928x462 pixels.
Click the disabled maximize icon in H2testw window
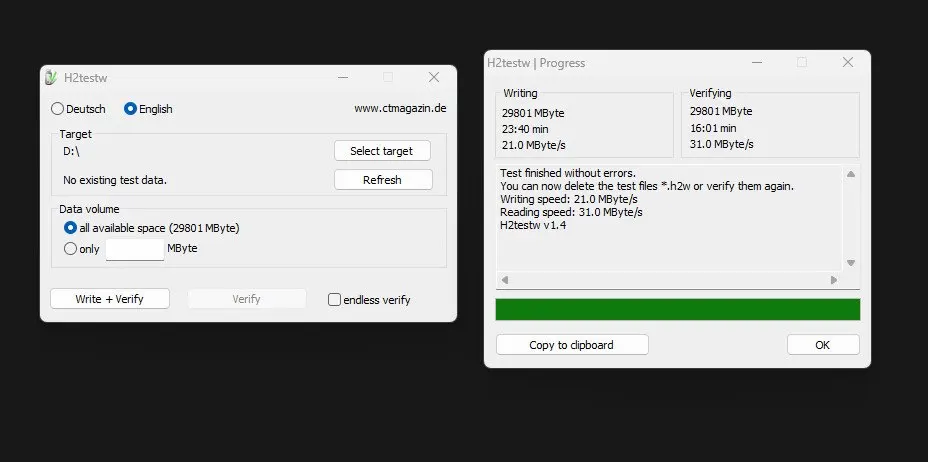pos(388,77)
